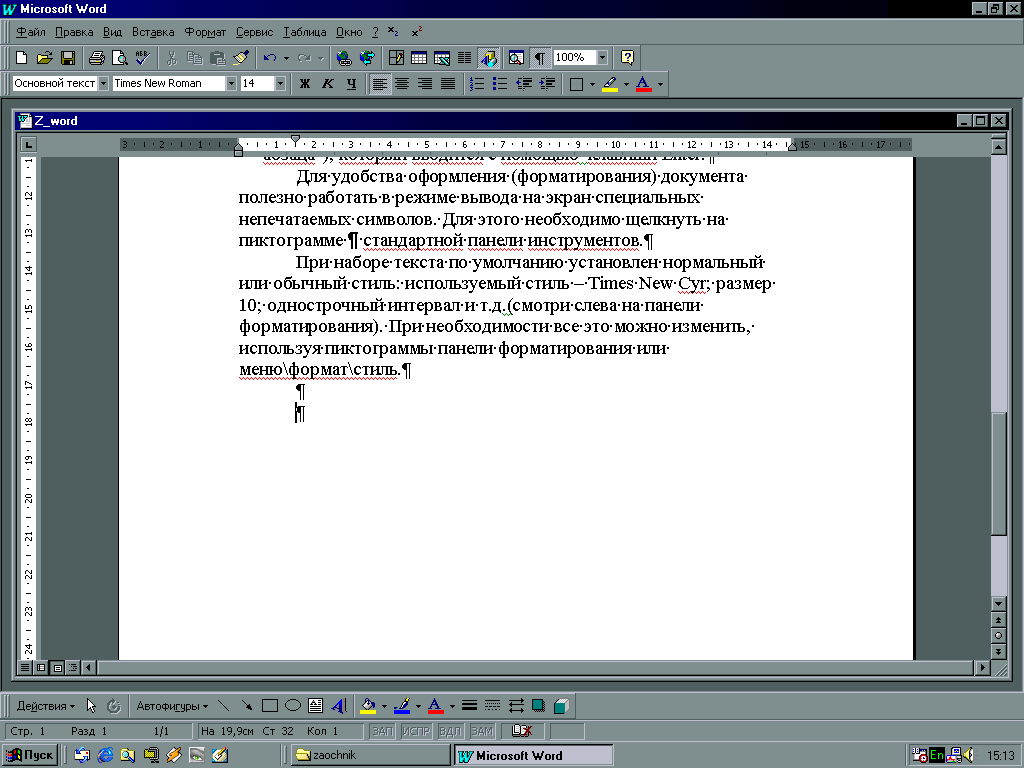This screenshot has height=768, width=1024.
Task: Toggle ИСПР track changes in status bar
Action: tap(415, 731)
